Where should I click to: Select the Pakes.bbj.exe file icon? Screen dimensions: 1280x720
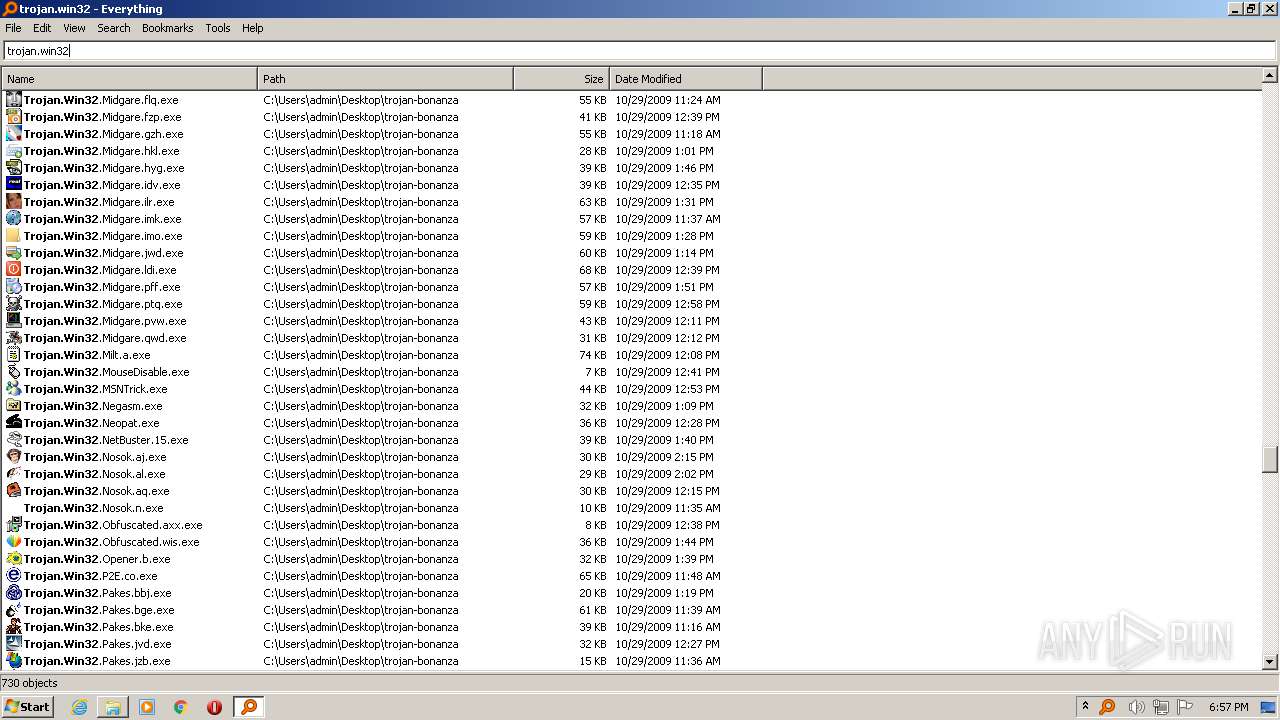point(14,593)
